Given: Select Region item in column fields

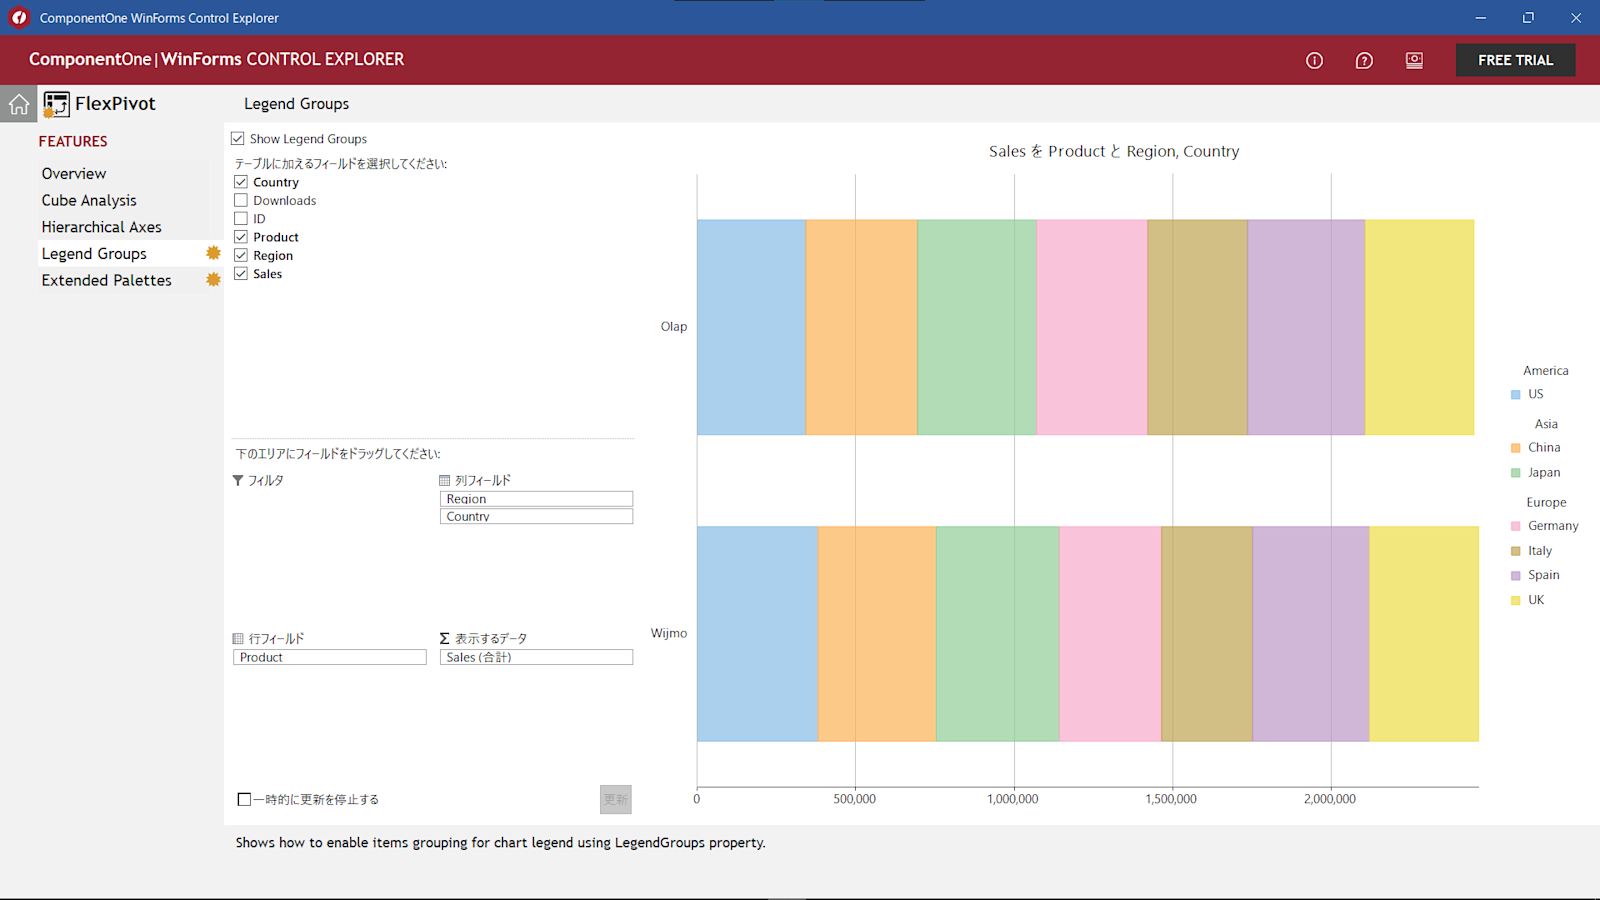Looking at the screenshot, I should point(536,499).
